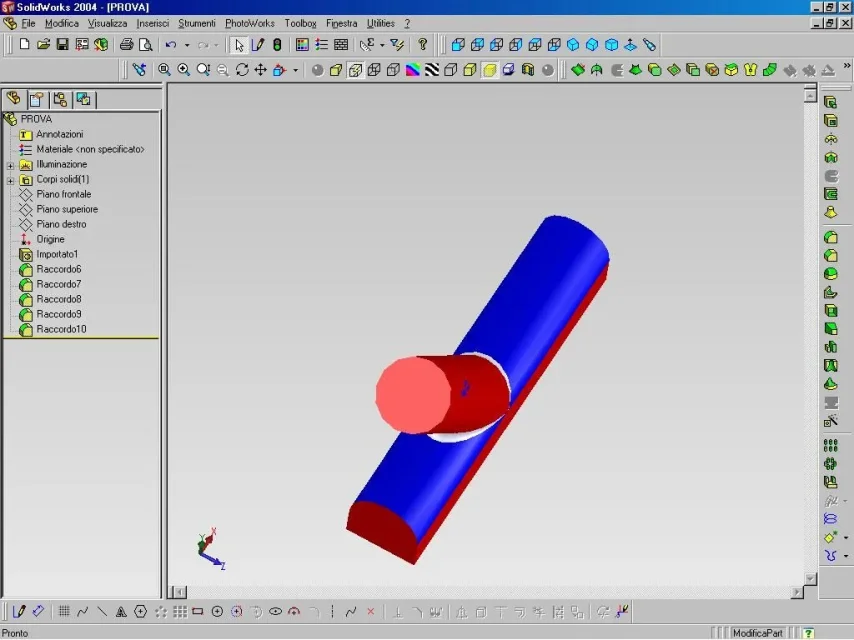This screenshot has width=854, height=640.
Task: Select the Pan view tool
Action: tap(261, 70)
